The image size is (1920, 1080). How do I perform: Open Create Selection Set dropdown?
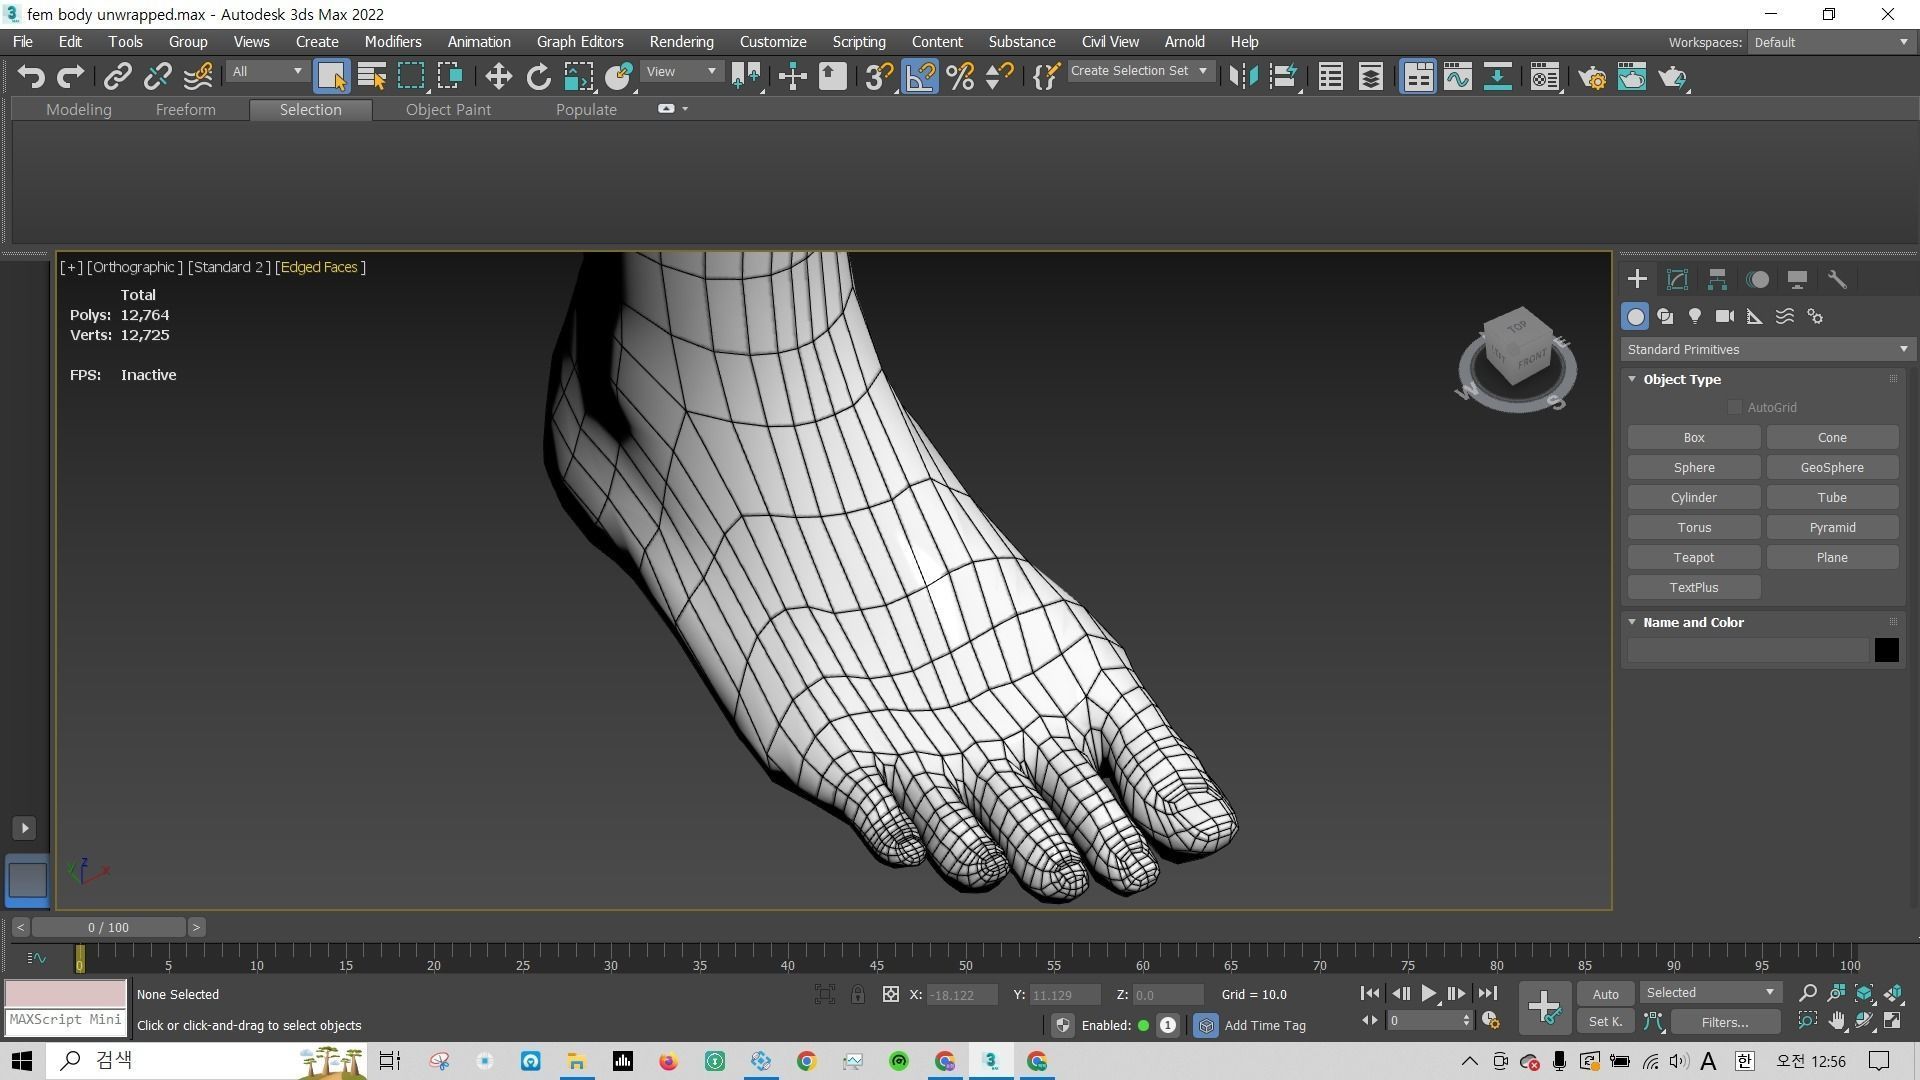tap(1140, 71)
